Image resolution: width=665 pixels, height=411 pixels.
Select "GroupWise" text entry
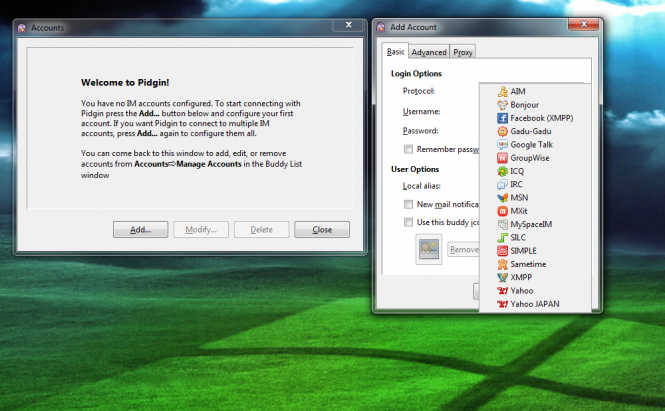[530, 158]
